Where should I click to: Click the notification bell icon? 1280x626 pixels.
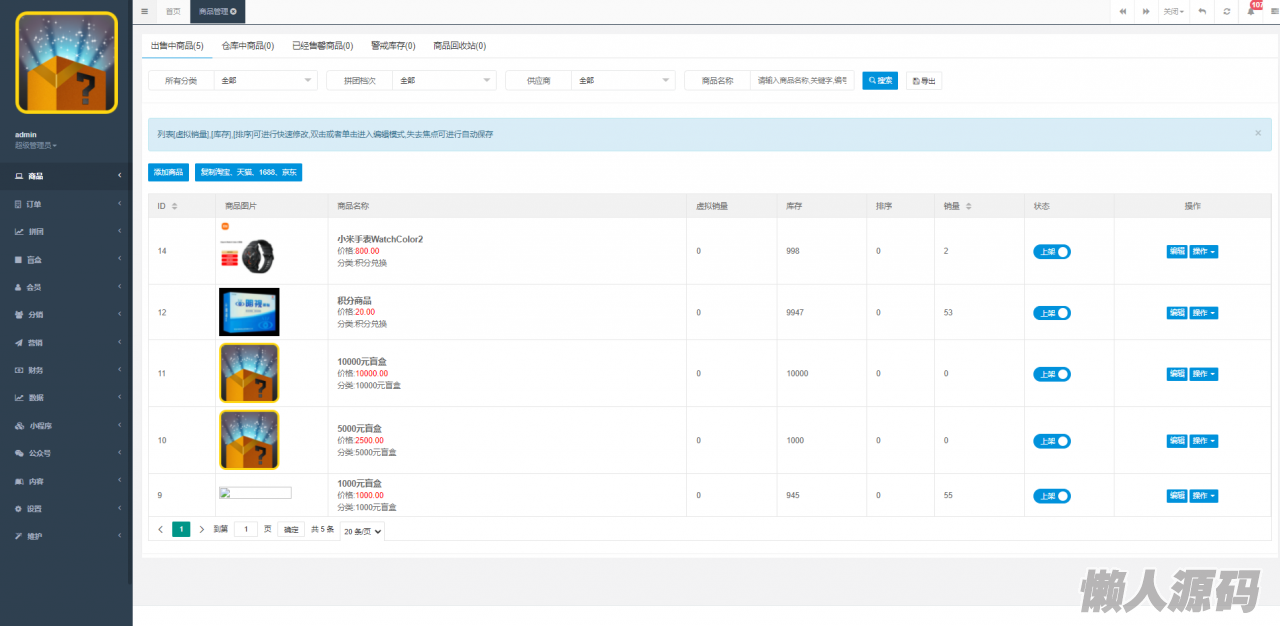pos(1250,11)
